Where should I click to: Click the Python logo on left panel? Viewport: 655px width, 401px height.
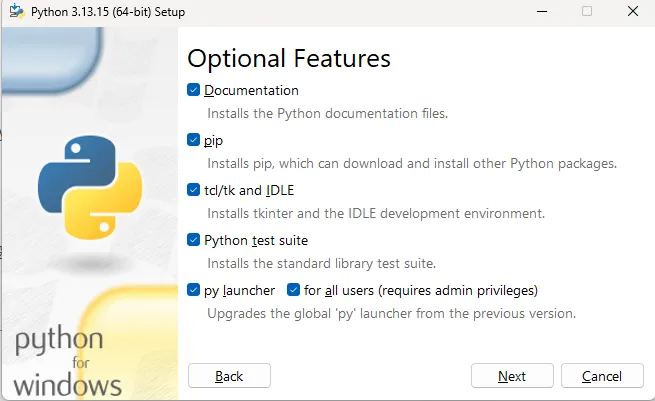pyautogui.click(x=90, y=188)
